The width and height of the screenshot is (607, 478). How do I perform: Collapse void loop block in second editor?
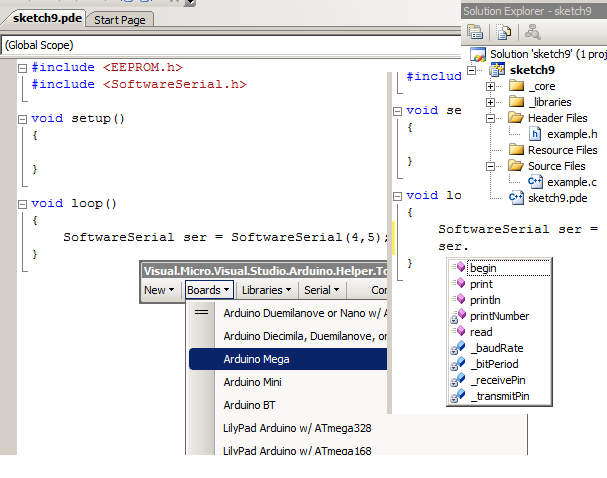[x=398, y=196]
